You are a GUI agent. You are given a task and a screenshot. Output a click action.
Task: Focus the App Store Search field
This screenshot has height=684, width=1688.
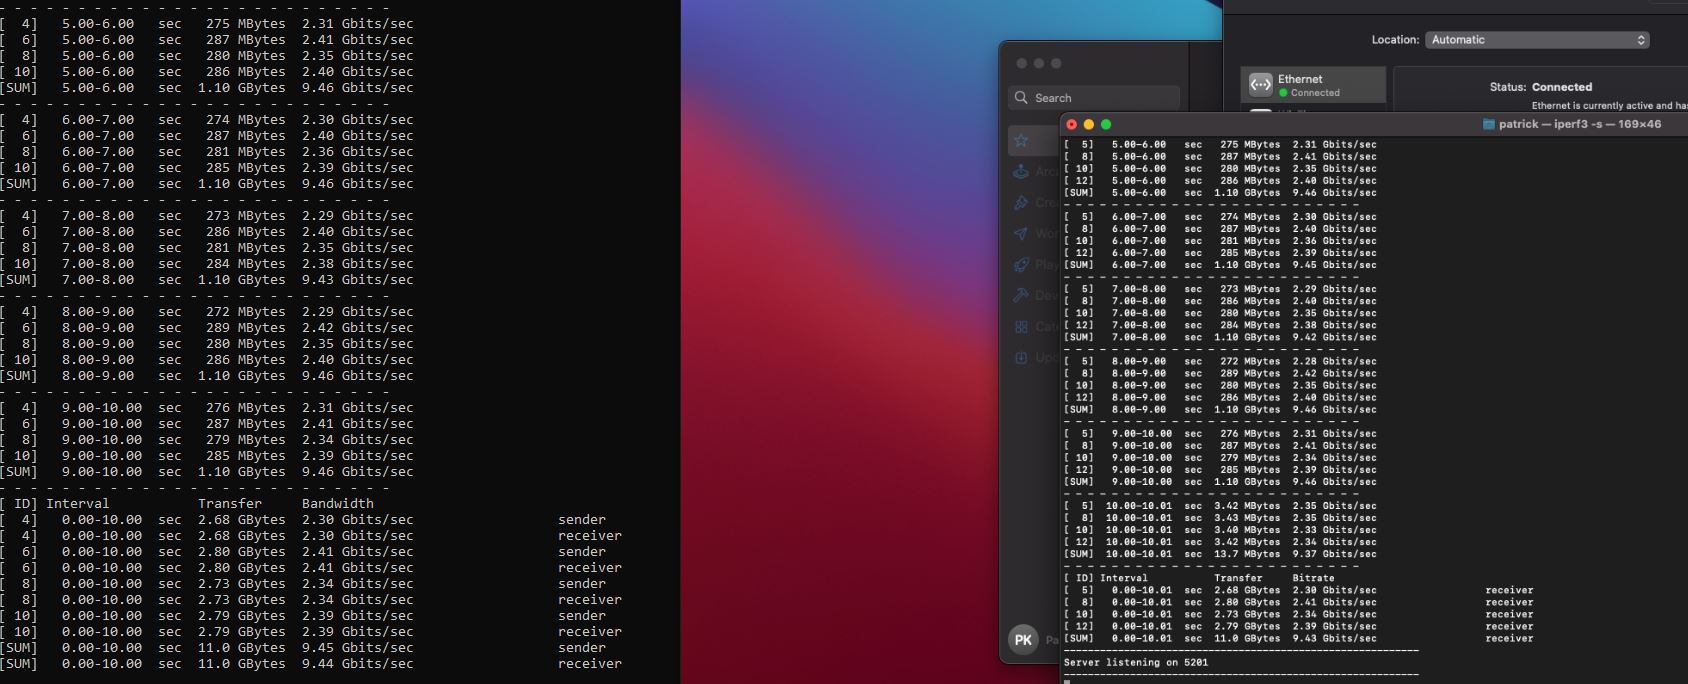1094,97
